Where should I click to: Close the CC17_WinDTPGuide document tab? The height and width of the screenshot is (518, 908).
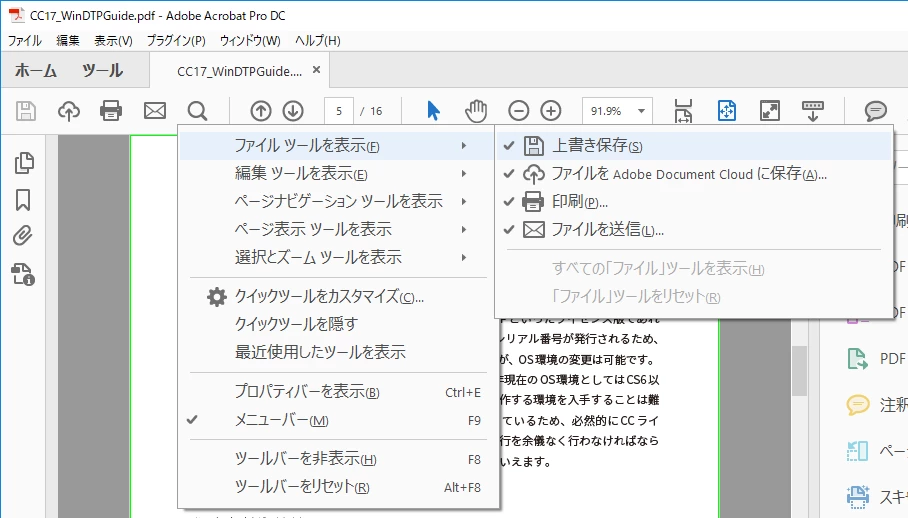pyautogui.click(x=316, y=69)
